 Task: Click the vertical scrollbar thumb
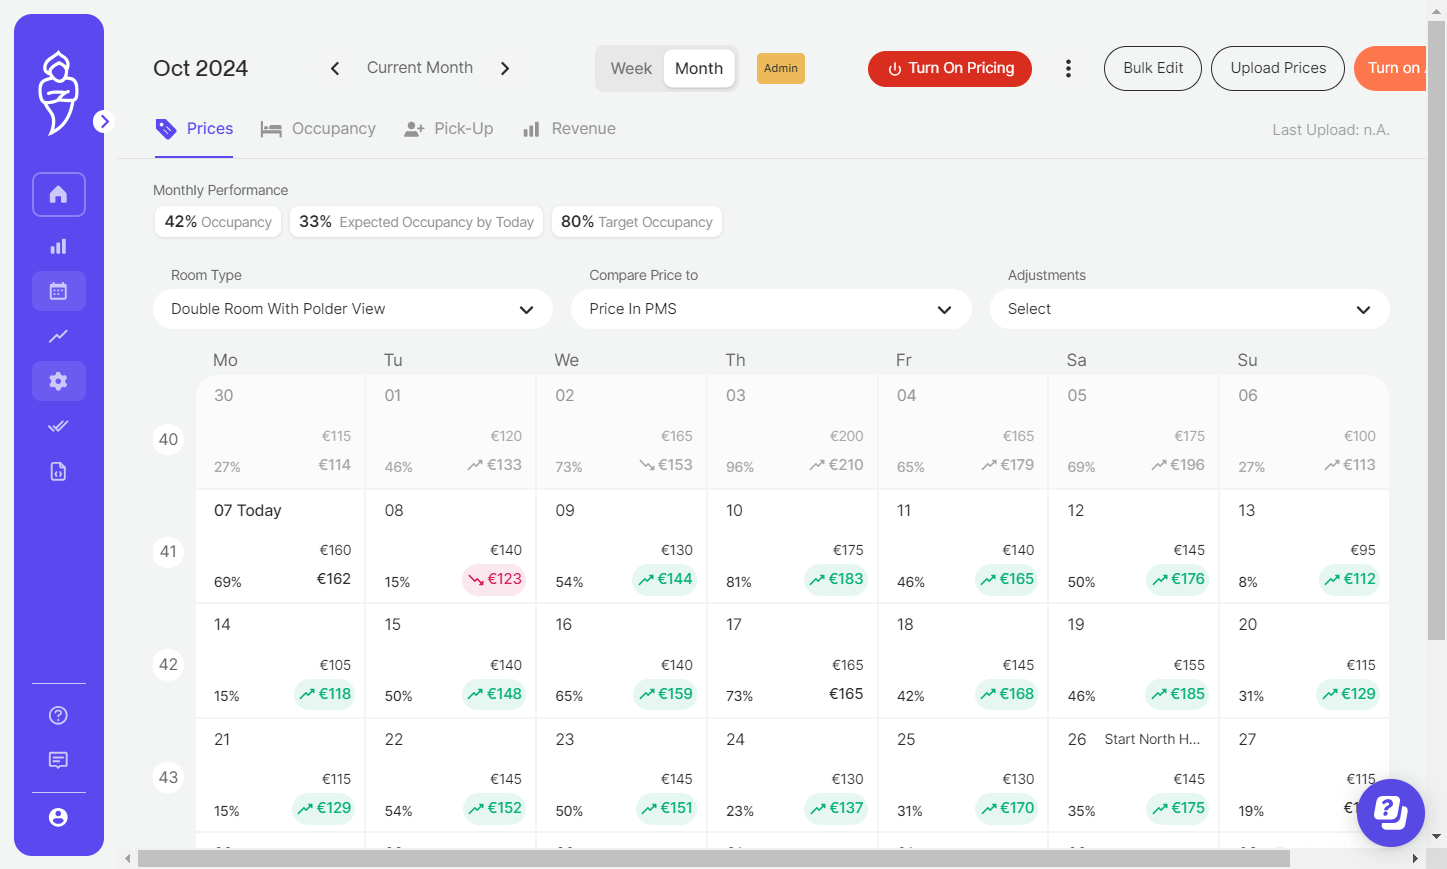(1436, 330)
